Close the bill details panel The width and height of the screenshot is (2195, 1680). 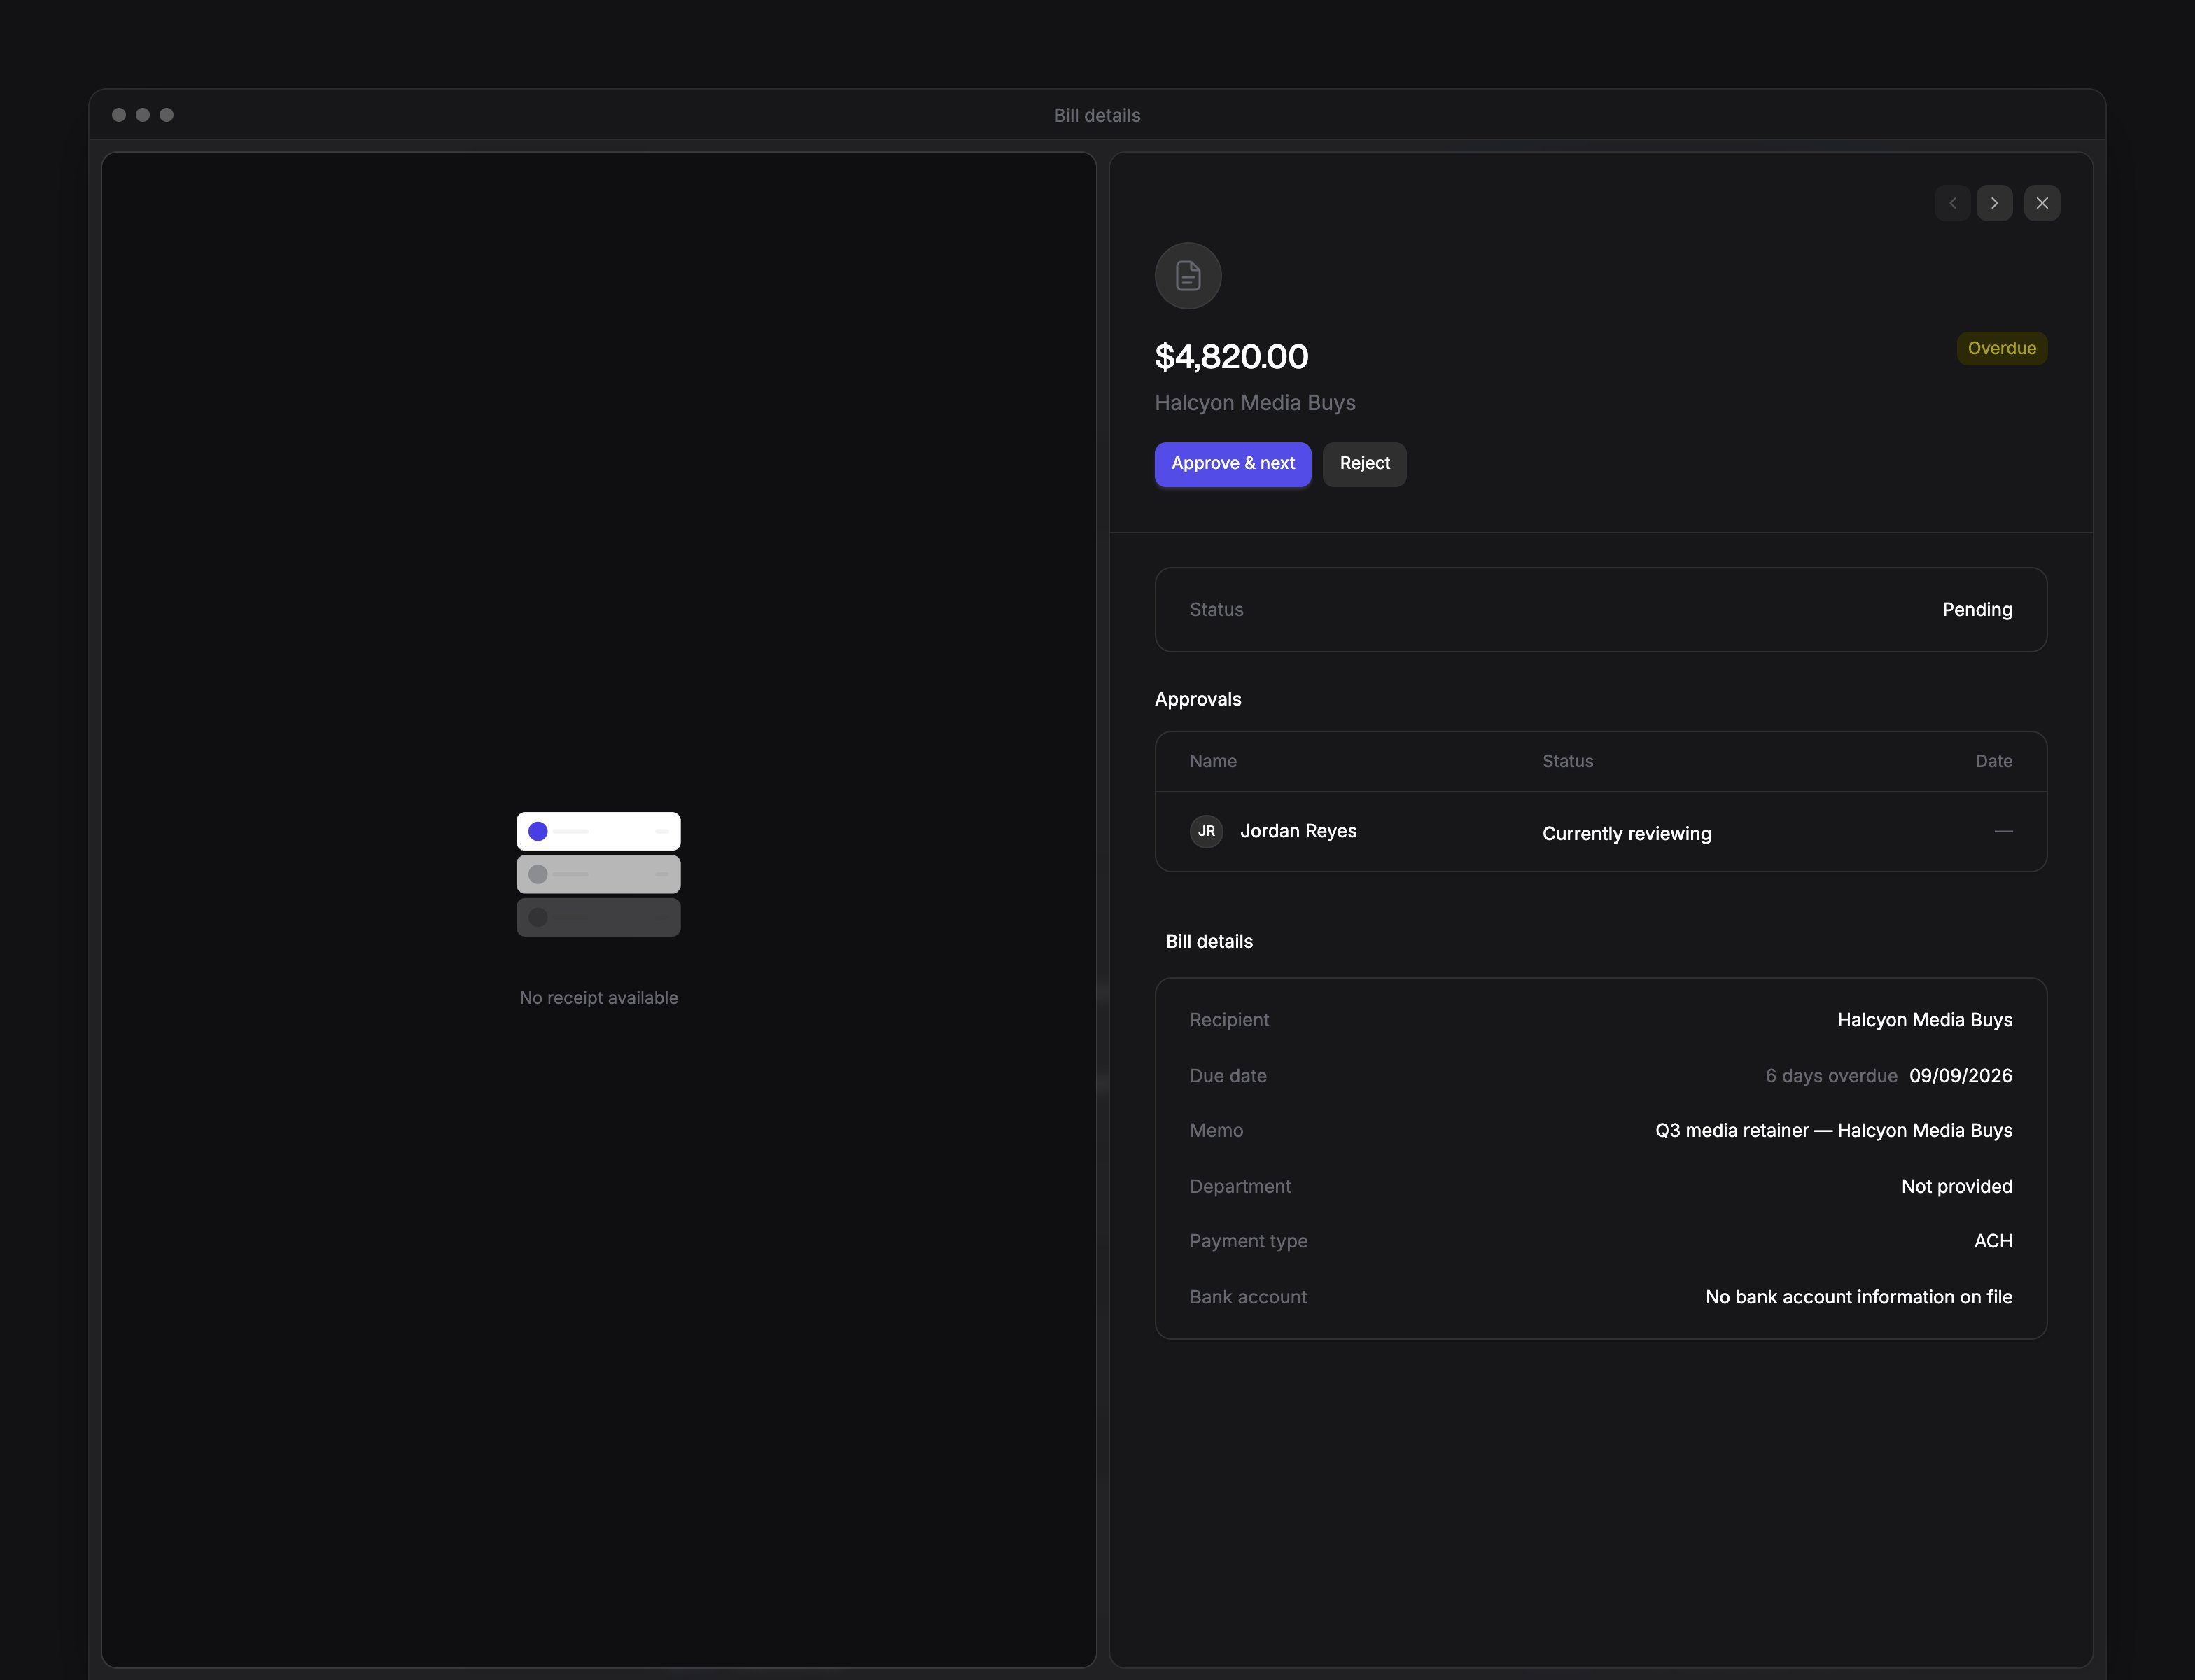point(2042,203)
